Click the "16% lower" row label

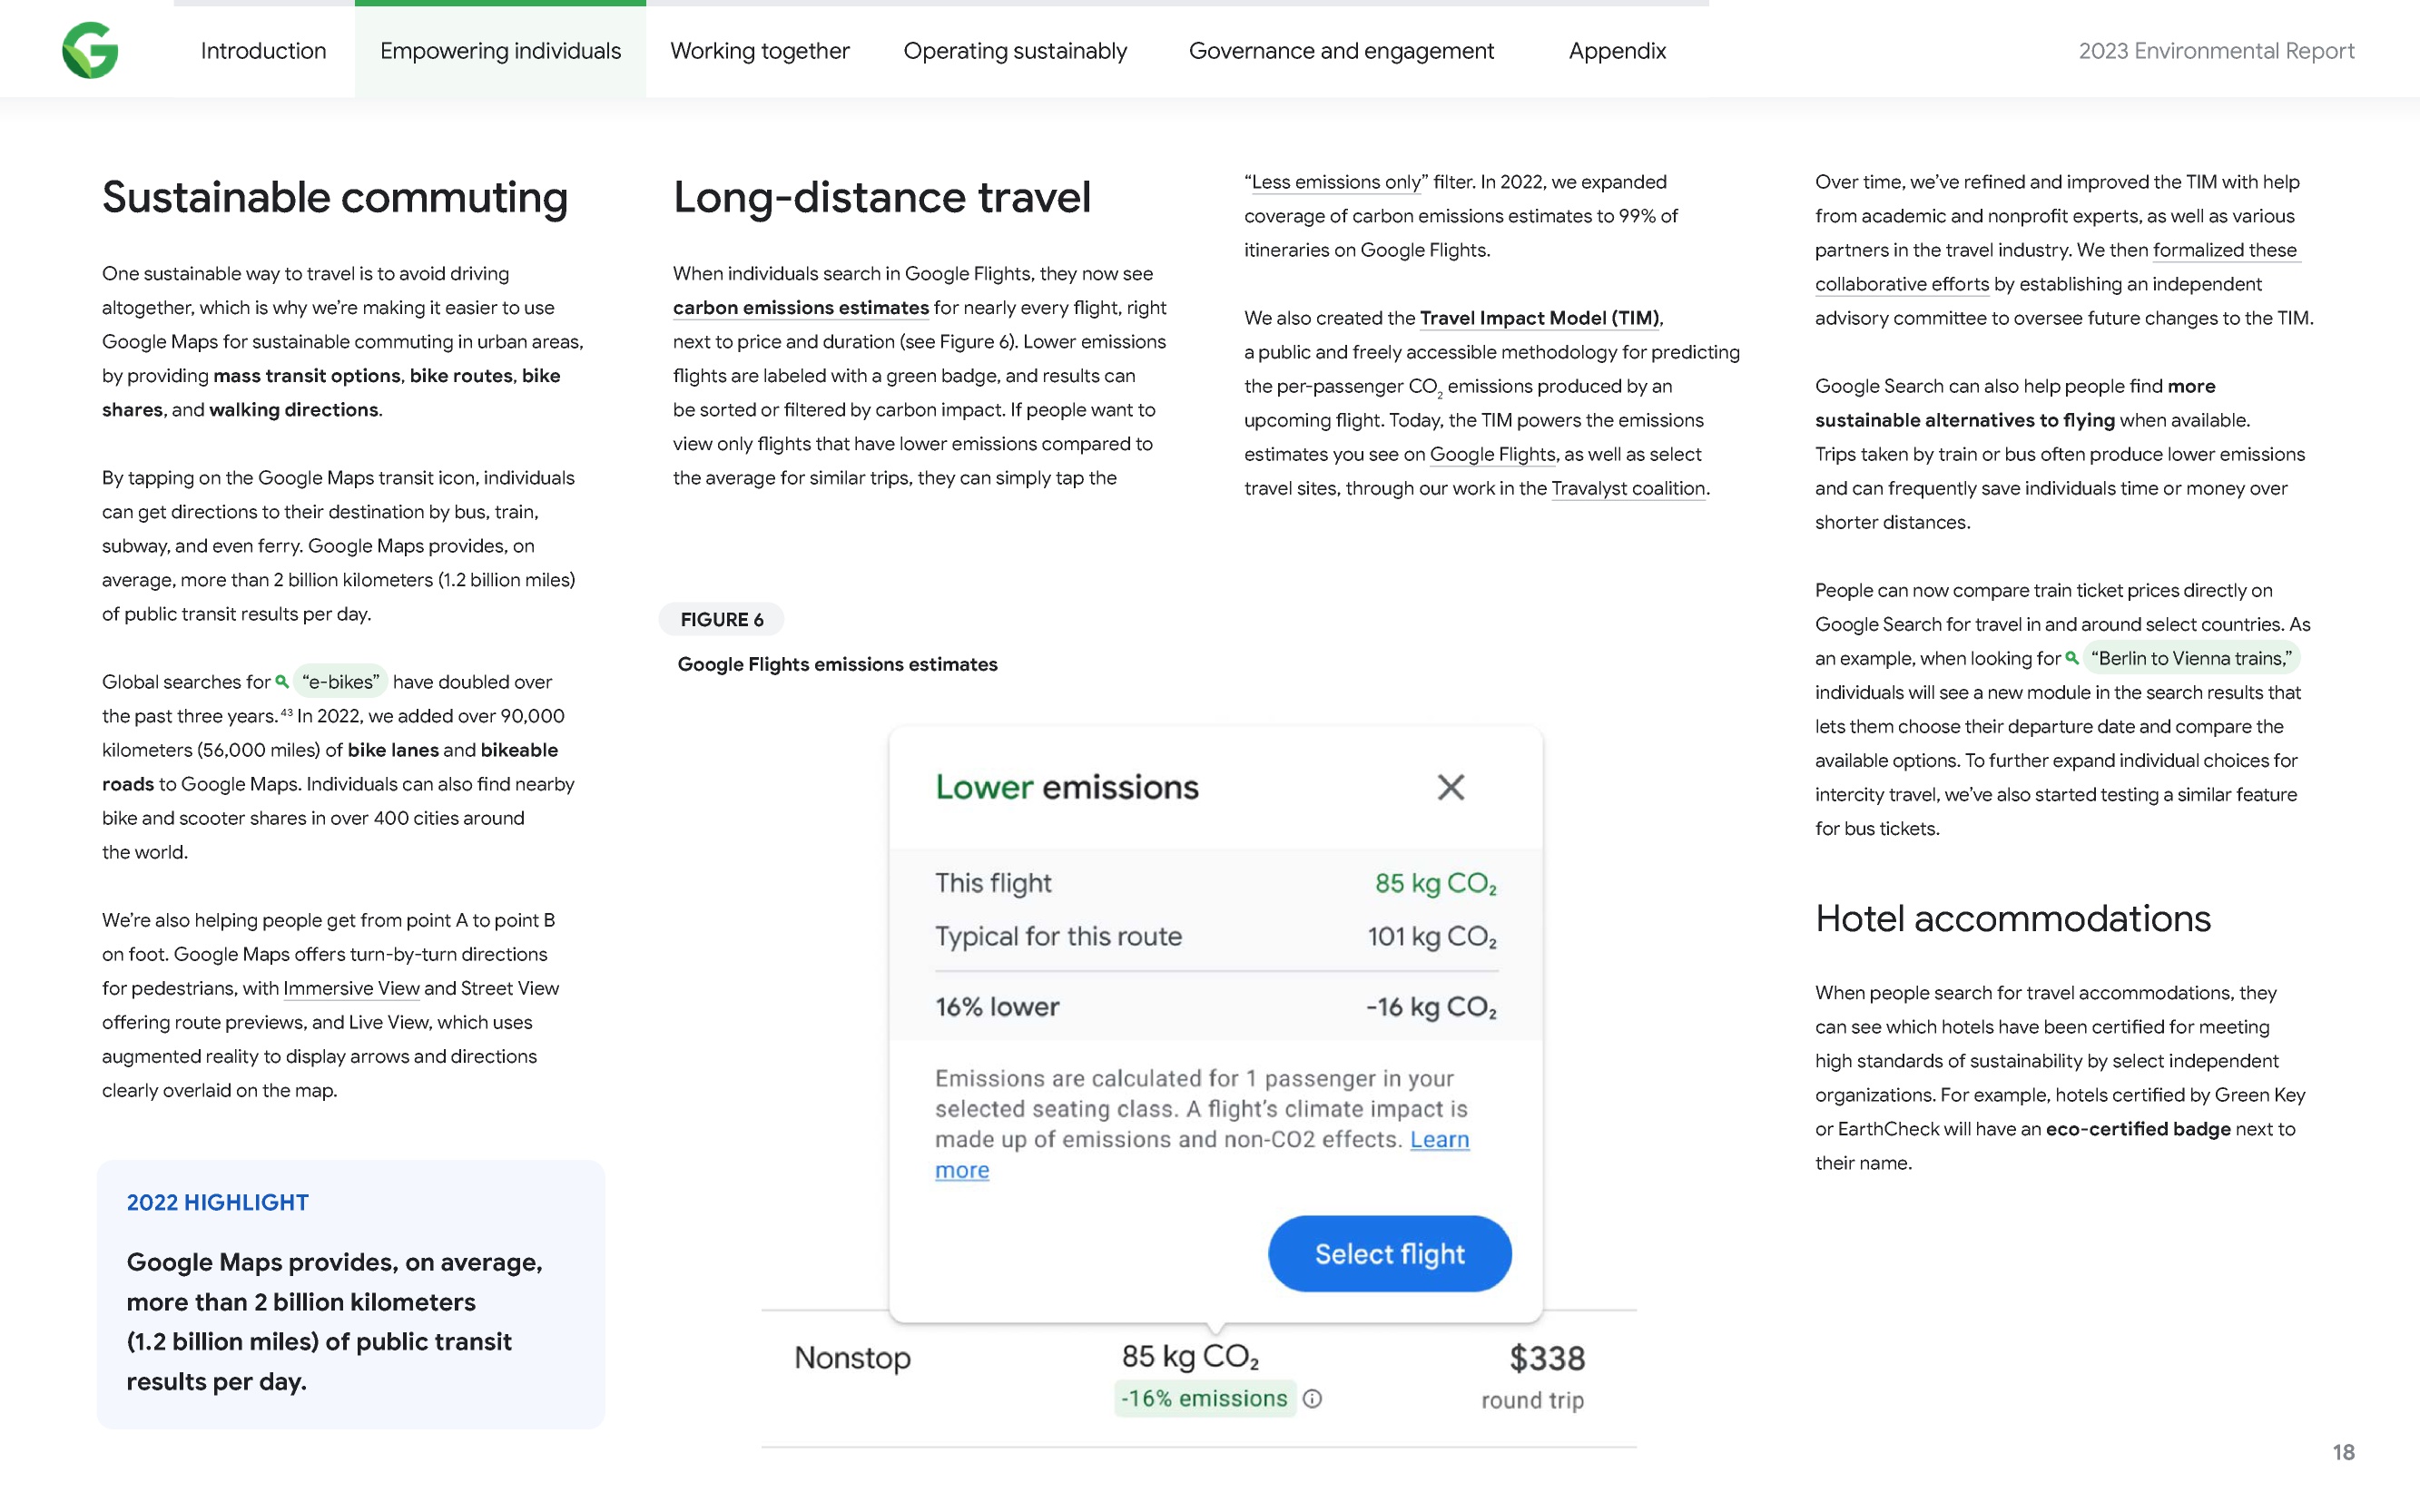point(997,1006)
